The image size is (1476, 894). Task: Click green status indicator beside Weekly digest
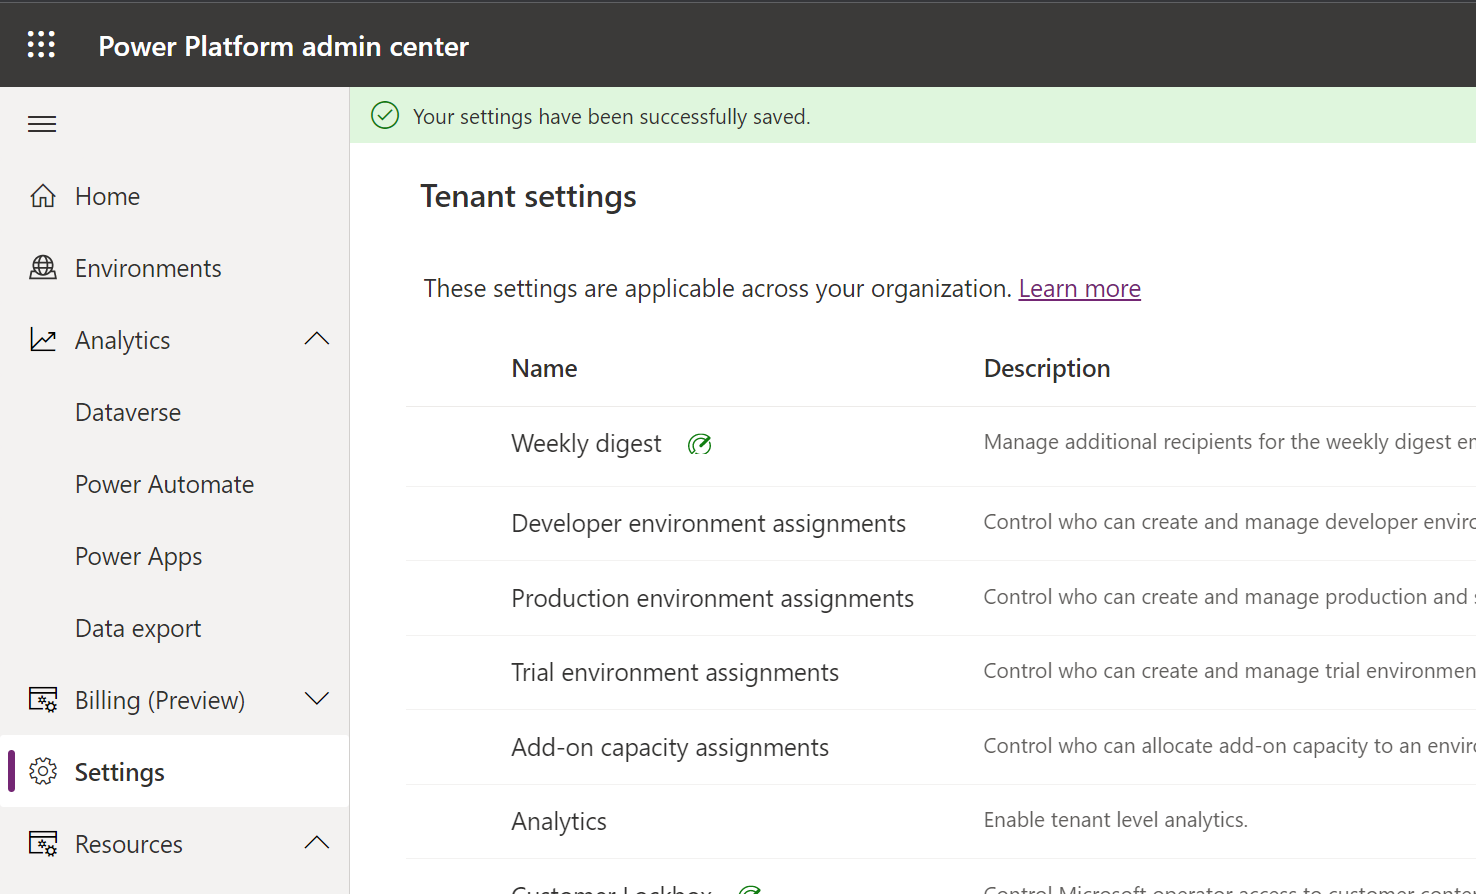699,443
